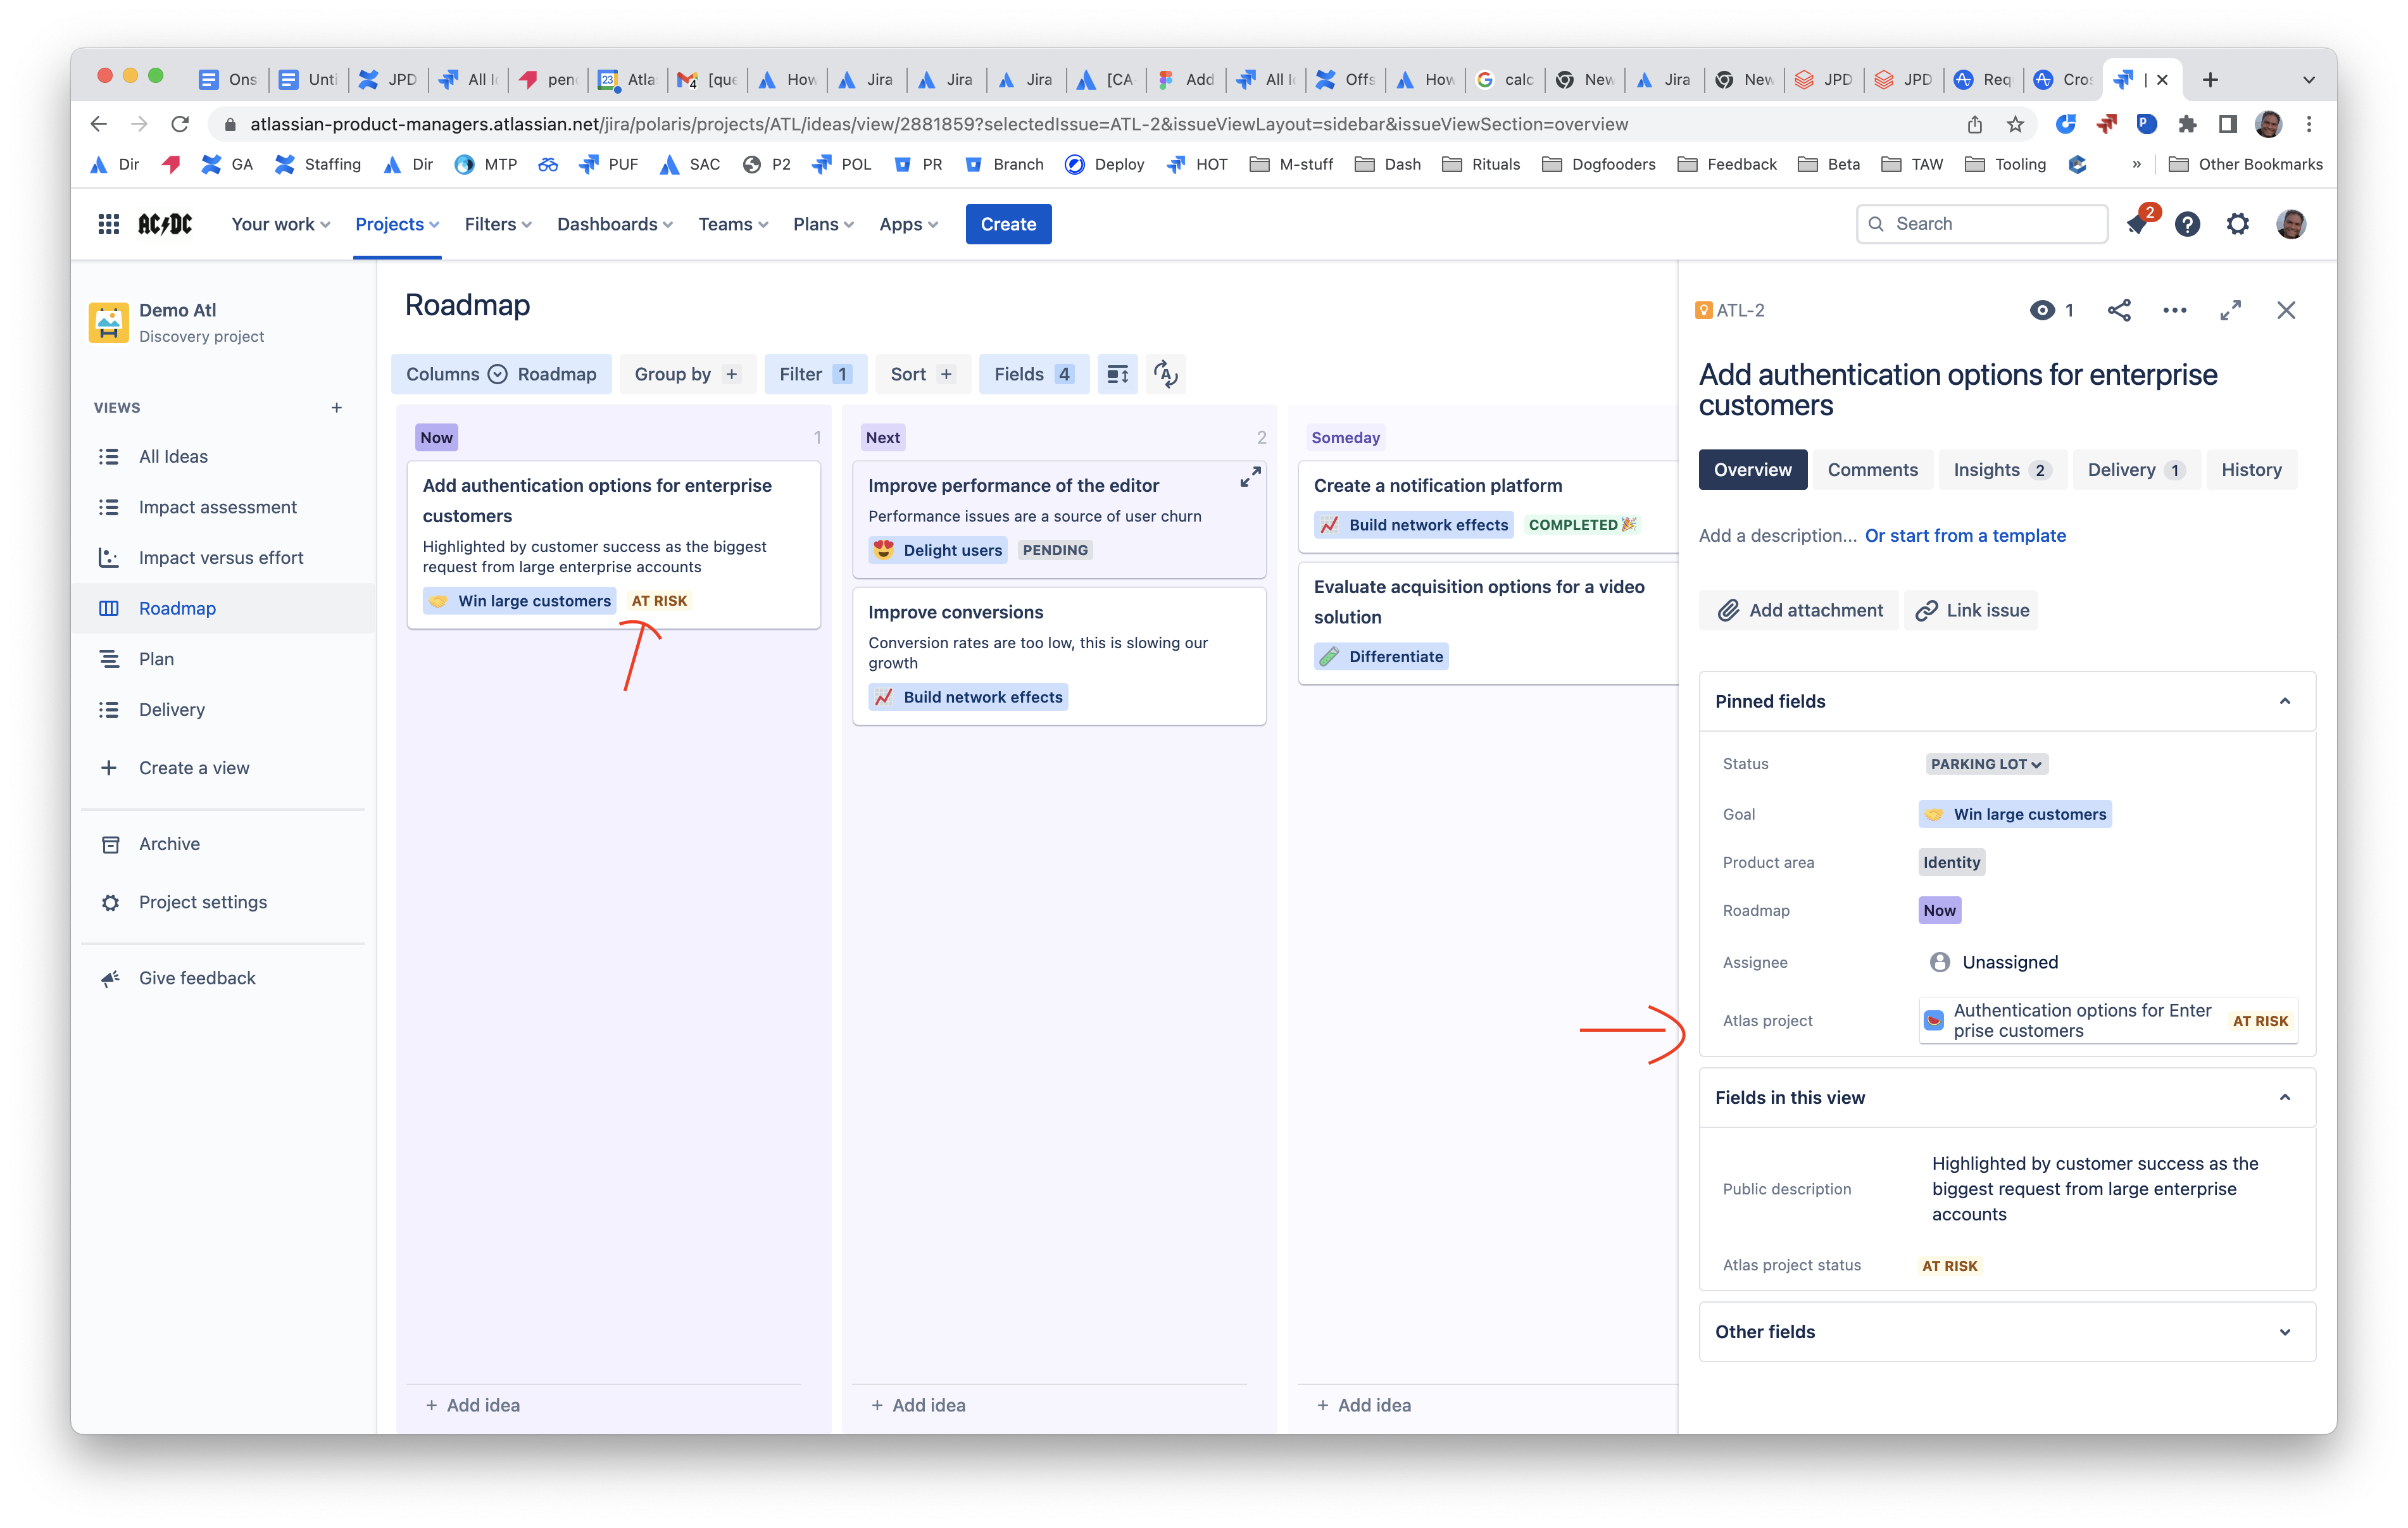Toggle the watch eye icon on ATL-2
Image resolution: width=2408 pixels, height=1528 pixels.
pos(2042,310)
